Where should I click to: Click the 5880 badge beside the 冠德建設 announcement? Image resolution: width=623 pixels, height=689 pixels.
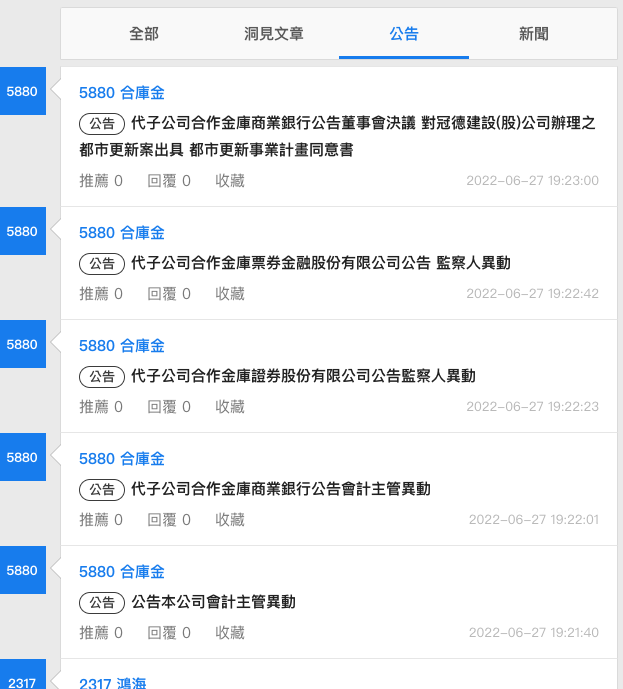[x=22, y=91]
